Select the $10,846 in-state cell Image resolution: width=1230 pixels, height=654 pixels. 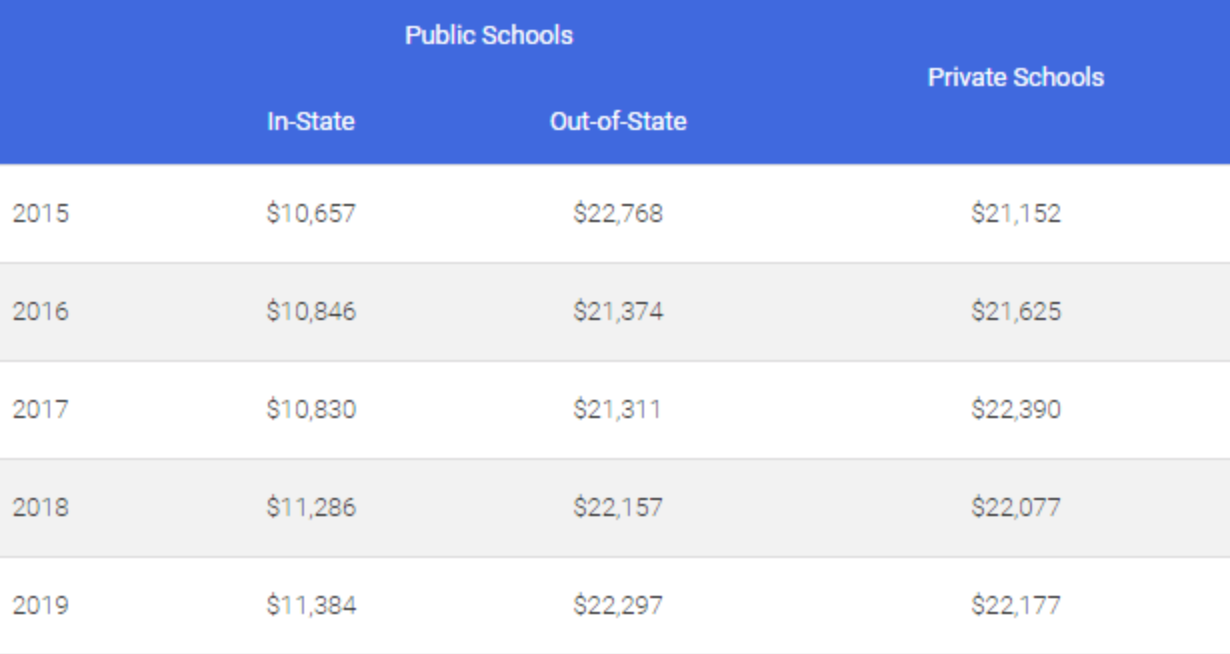[310, 311]
